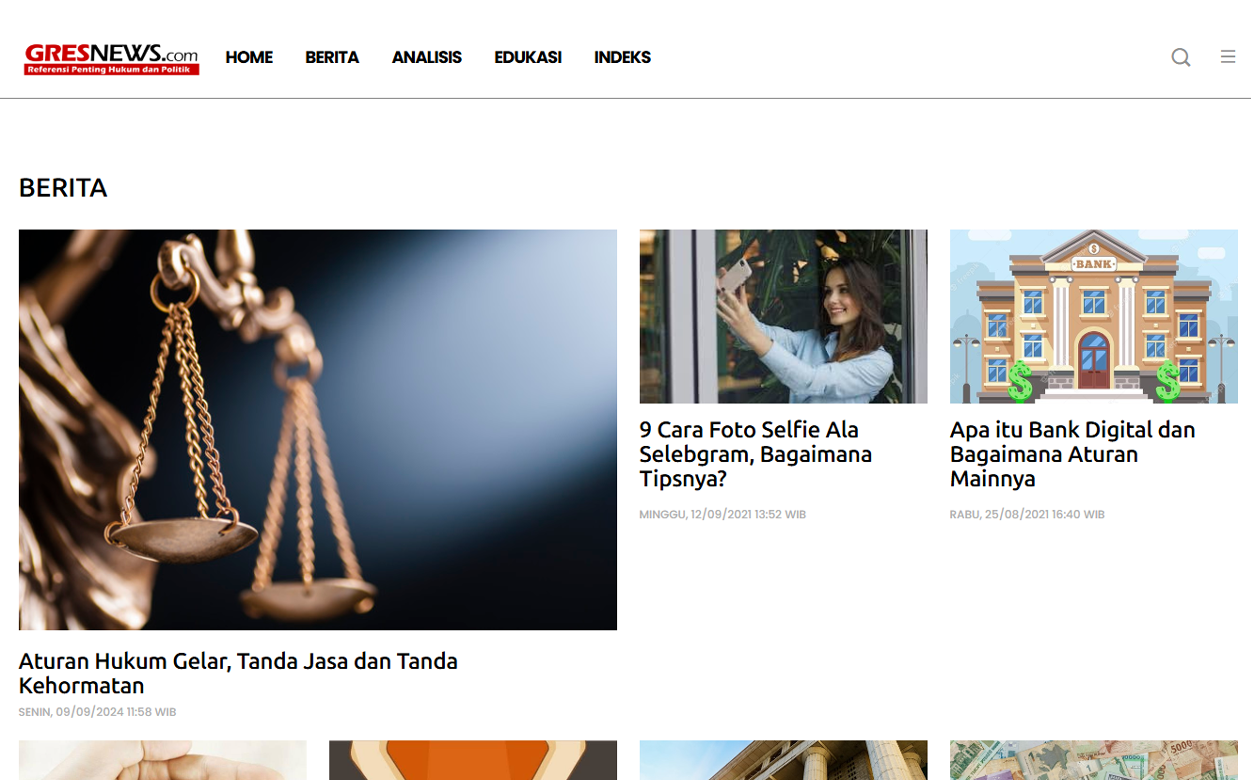Open the INDEKS menu page
1251x780 pixels.
click(622, 57)
